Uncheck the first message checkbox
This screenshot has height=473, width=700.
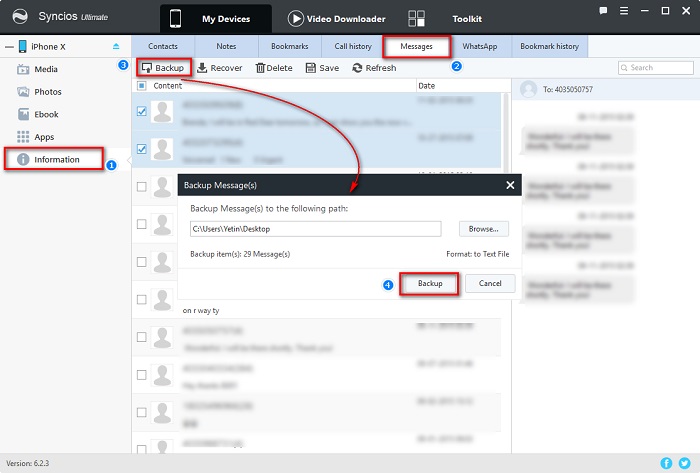click(x=142, y=111)
